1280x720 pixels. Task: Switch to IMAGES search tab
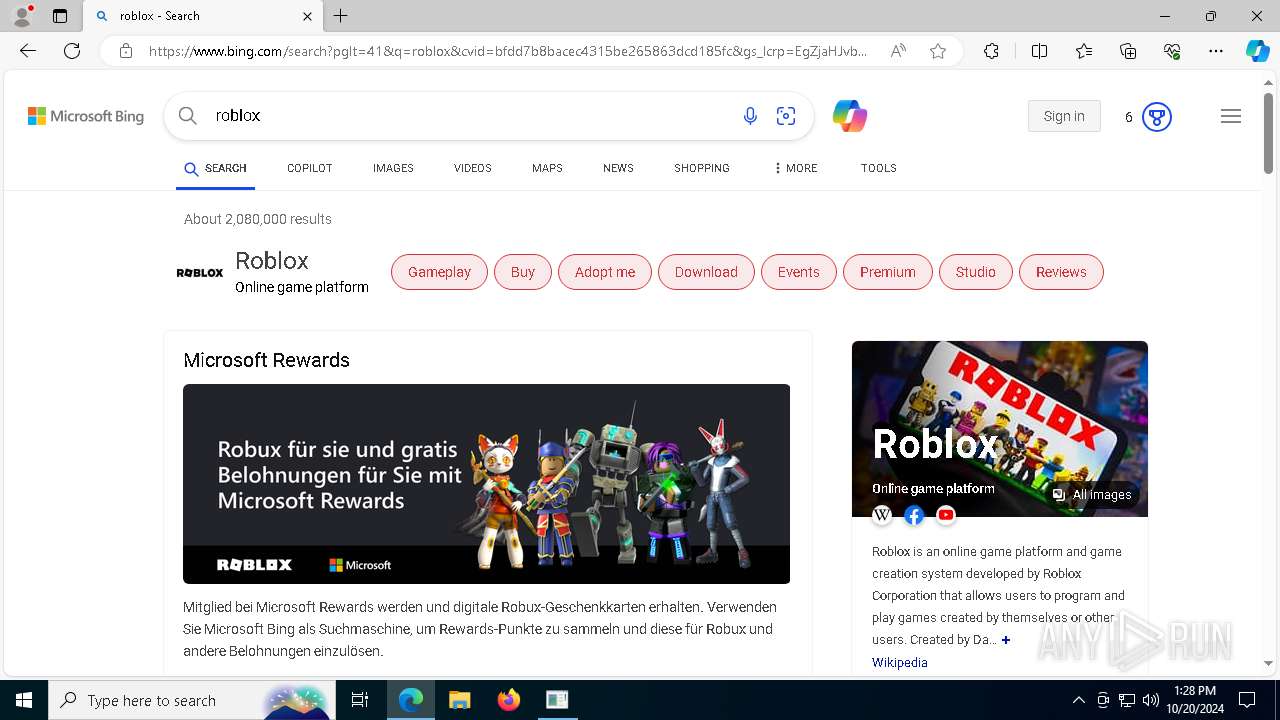pyautogui.click(x=393, y=168)
